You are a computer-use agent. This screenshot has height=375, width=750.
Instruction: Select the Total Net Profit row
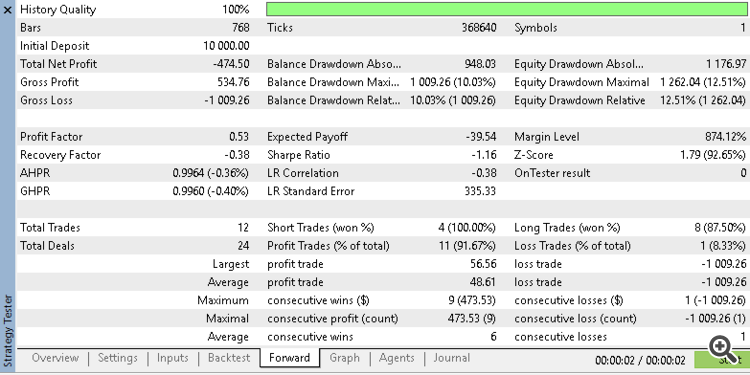(x=135, y=64)
